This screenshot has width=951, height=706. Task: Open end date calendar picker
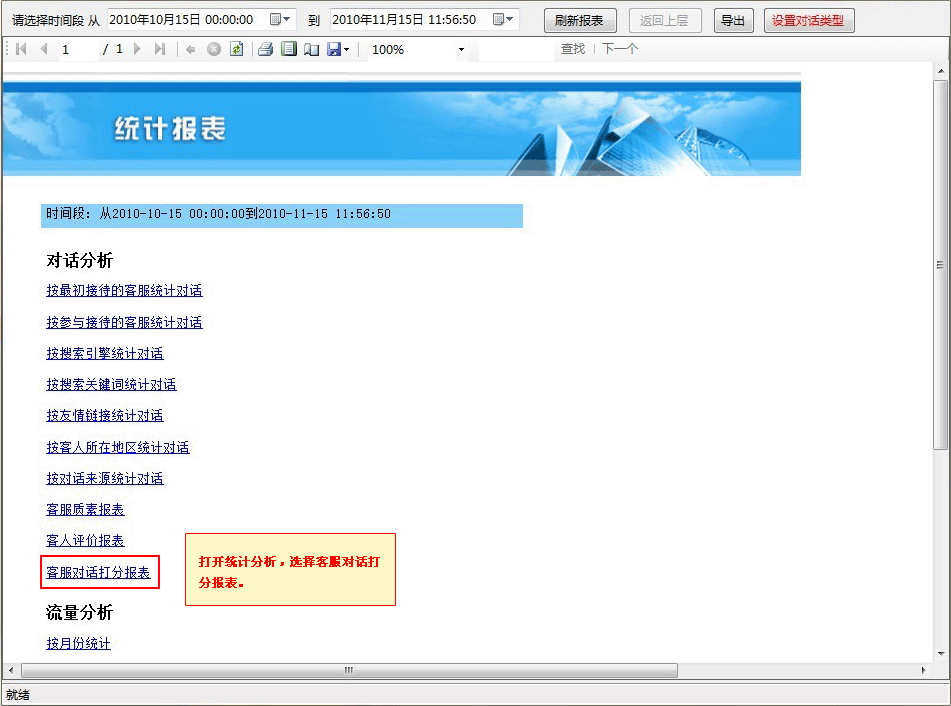[x=502, y=19]
